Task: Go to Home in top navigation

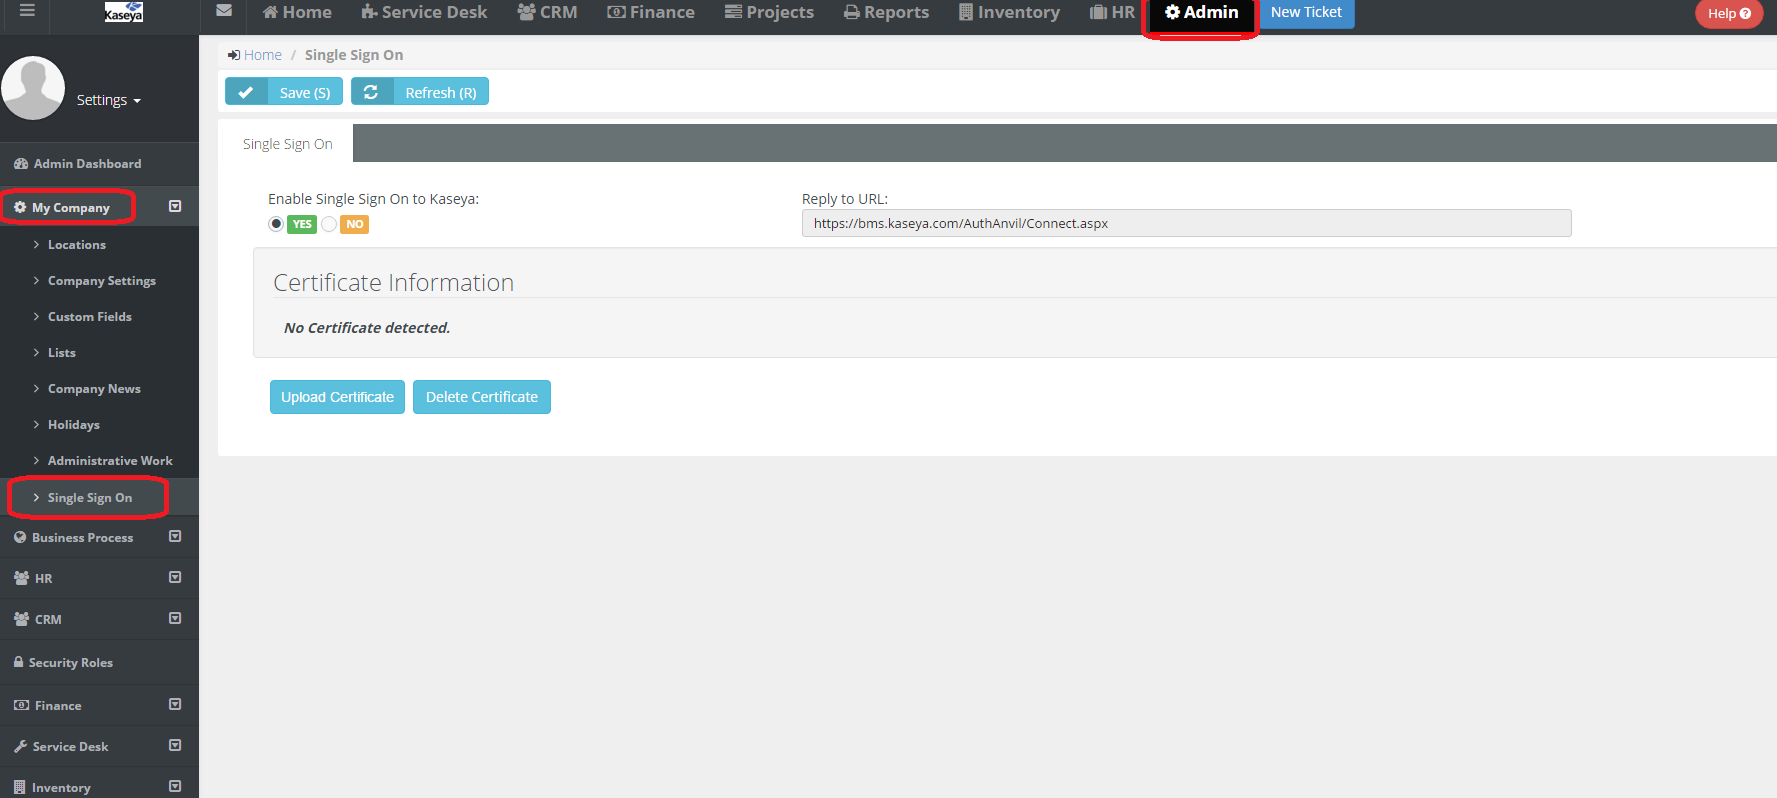Action: click(x=297, y=12)
